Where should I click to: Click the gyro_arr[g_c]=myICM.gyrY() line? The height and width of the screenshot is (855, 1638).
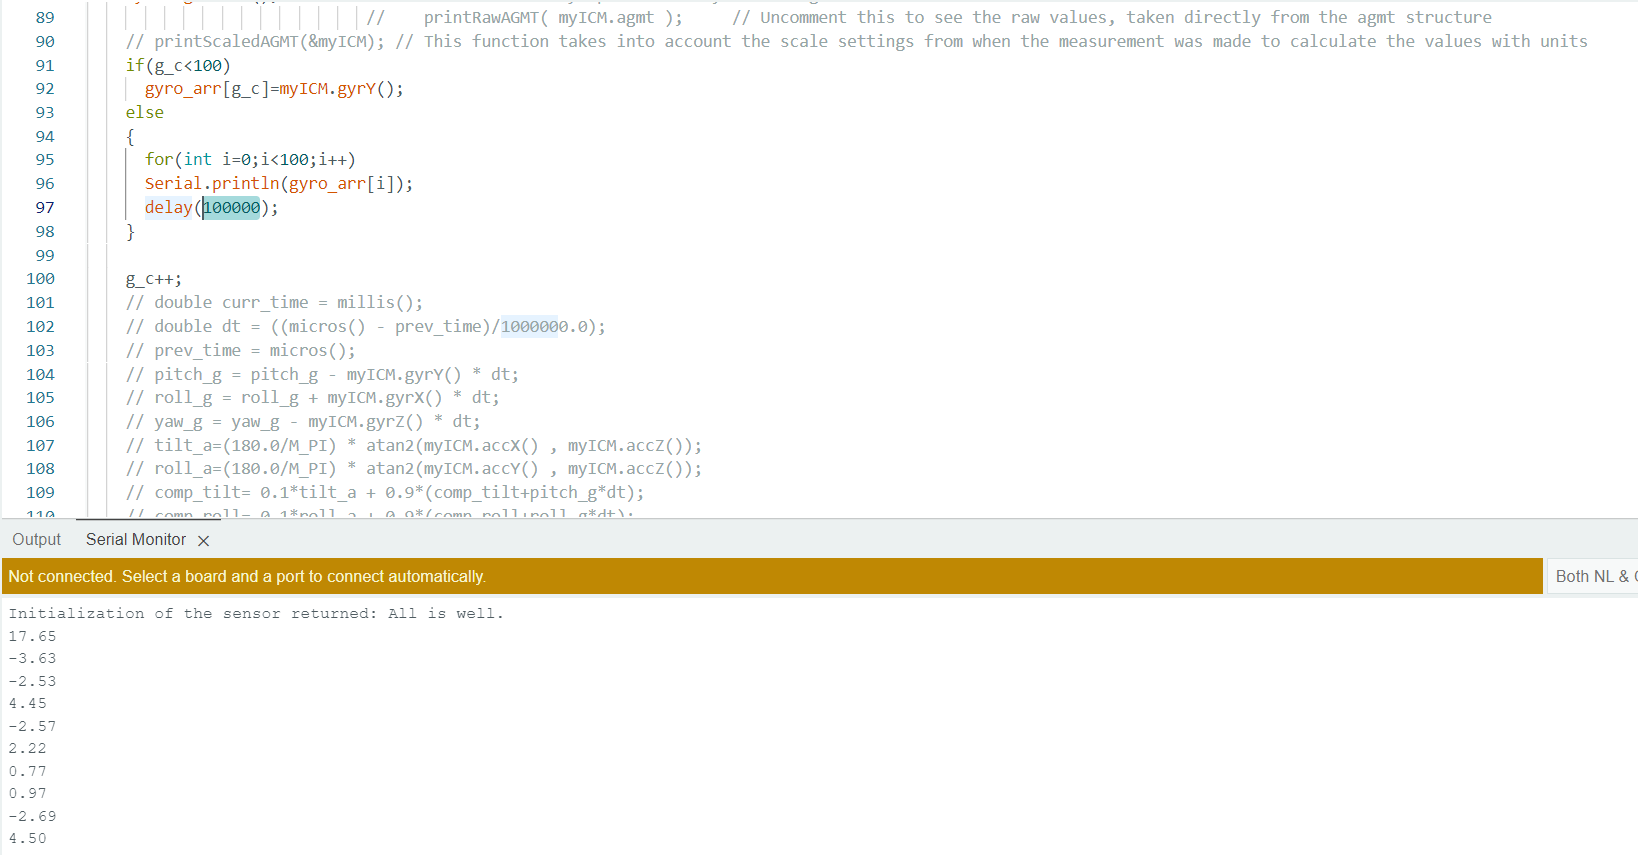click(274, 89)
